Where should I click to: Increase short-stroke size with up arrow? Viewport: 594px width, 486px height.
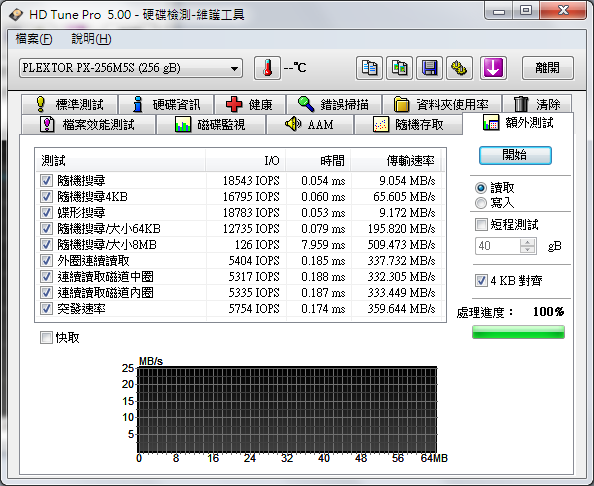[x=527, y=242]
